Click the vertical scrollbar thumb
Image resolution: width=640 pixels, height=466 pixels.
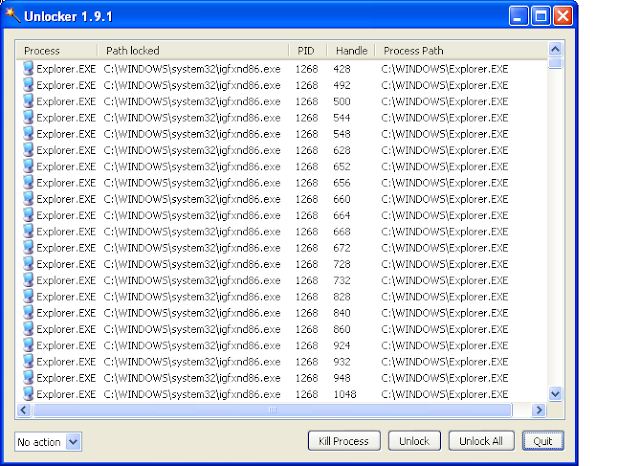click(x=555, y=63)
